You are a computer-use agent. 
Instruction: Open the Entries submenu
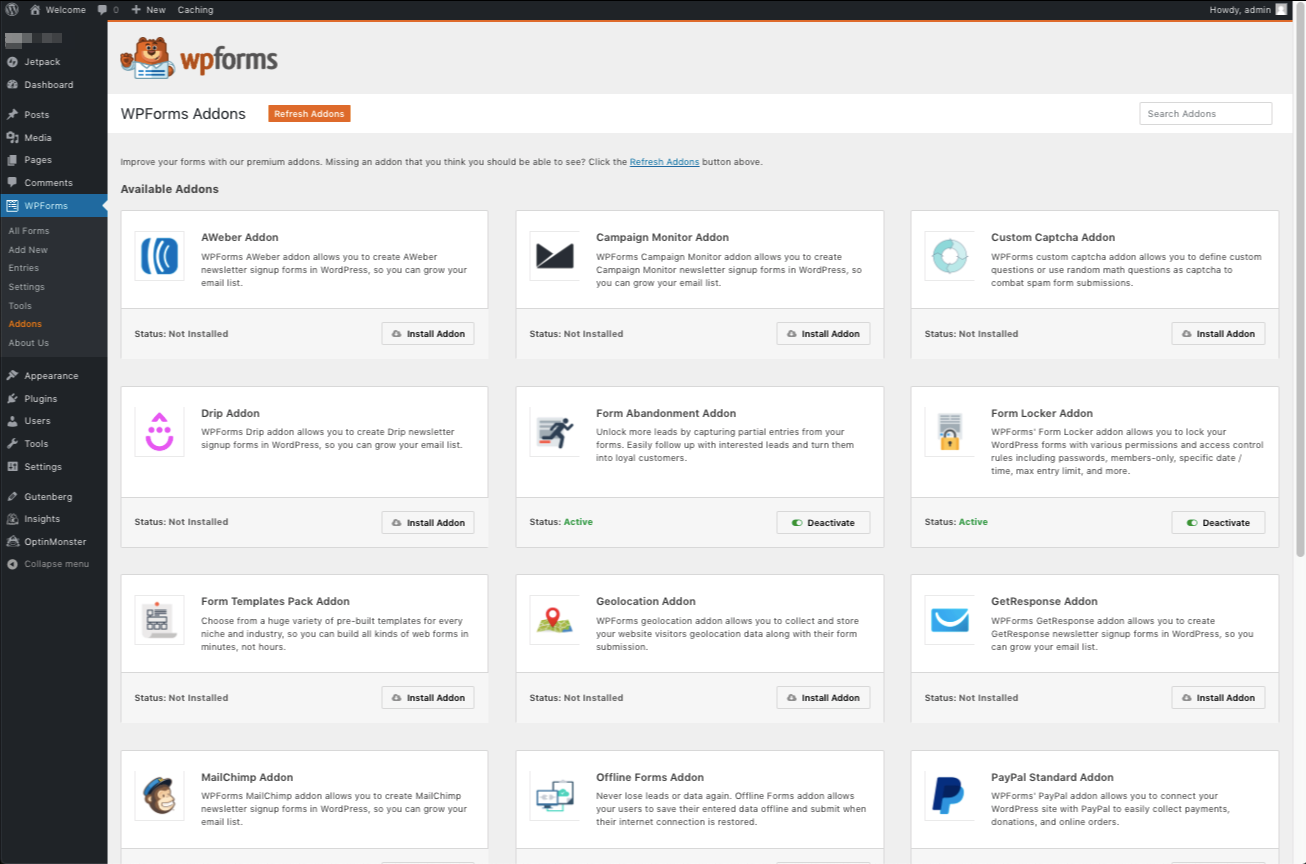point(24,268)
